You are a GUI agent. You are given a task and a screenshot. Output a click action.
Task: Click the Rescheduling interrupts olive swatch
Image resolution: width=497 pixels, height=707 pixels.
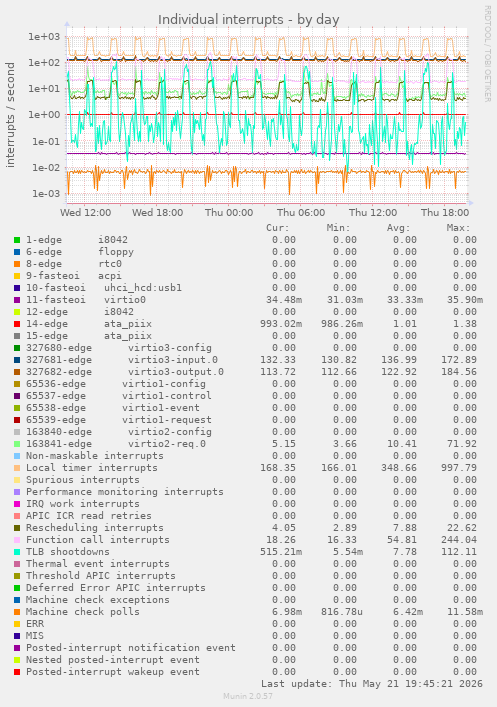pyautogui.click(x=17, y=528)
